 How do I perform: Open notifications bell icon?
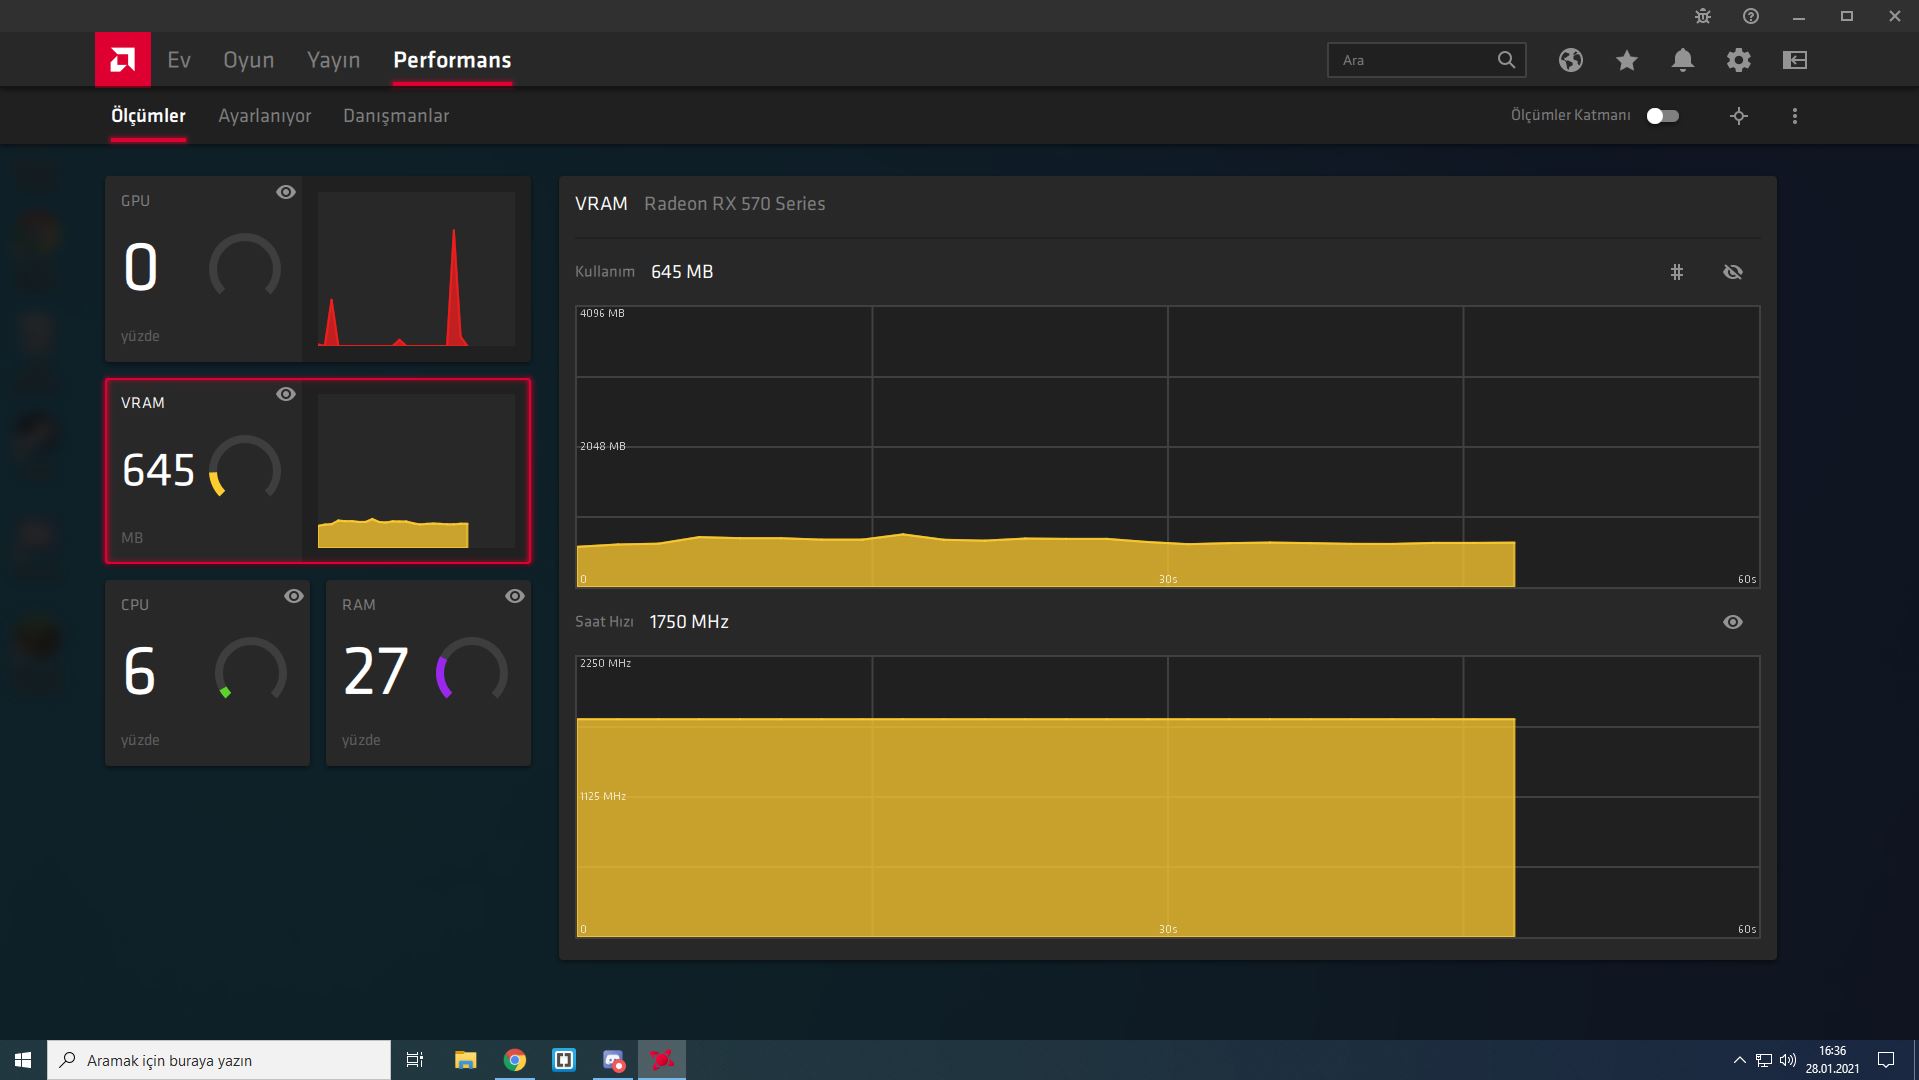tap(1683, 60)
